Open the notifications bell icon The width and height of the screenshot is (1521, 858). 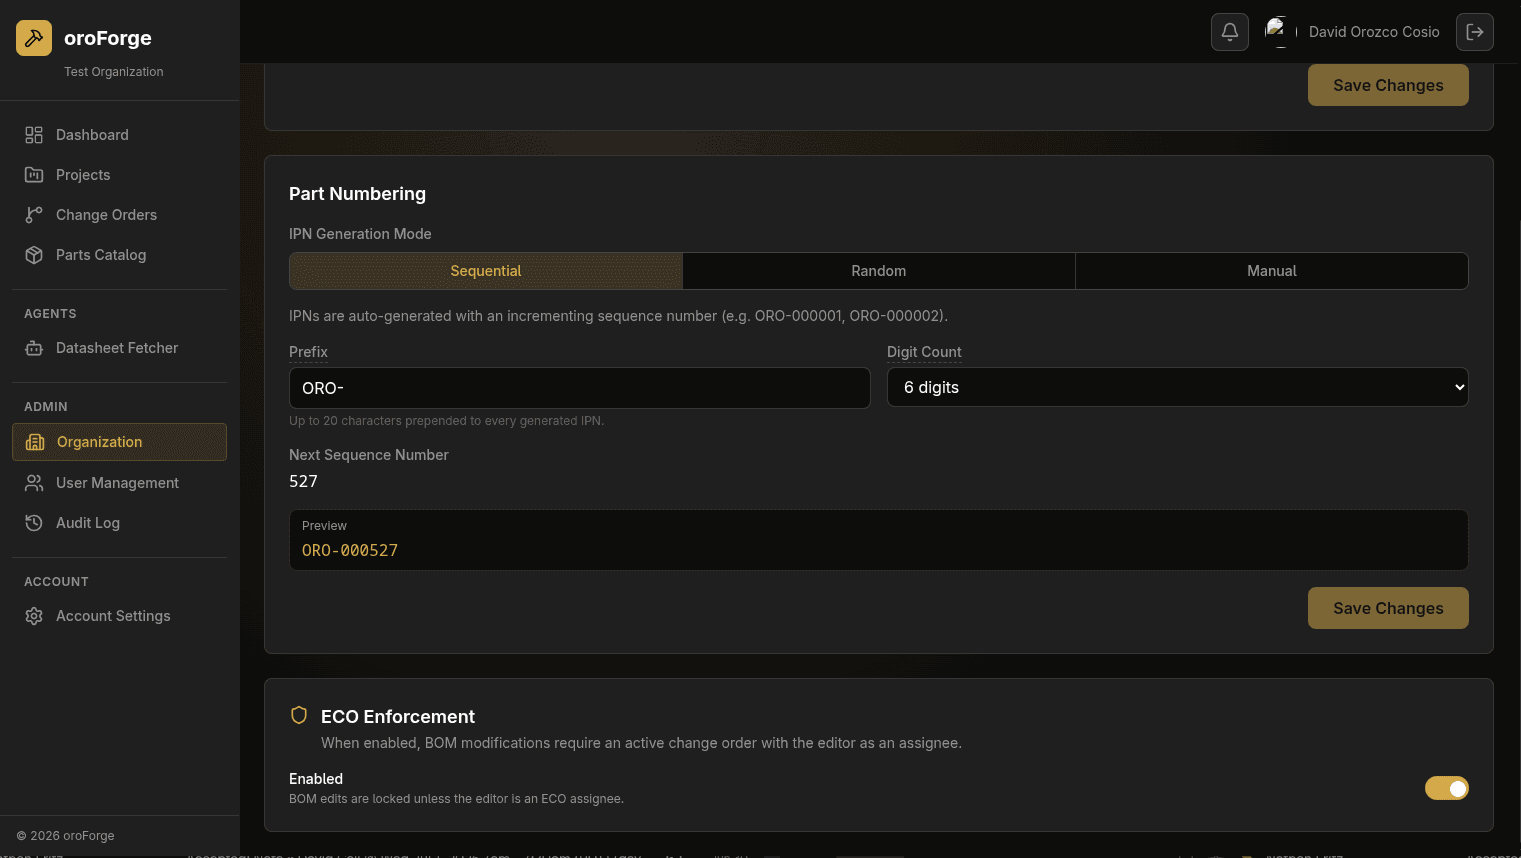coord(1230,32)
